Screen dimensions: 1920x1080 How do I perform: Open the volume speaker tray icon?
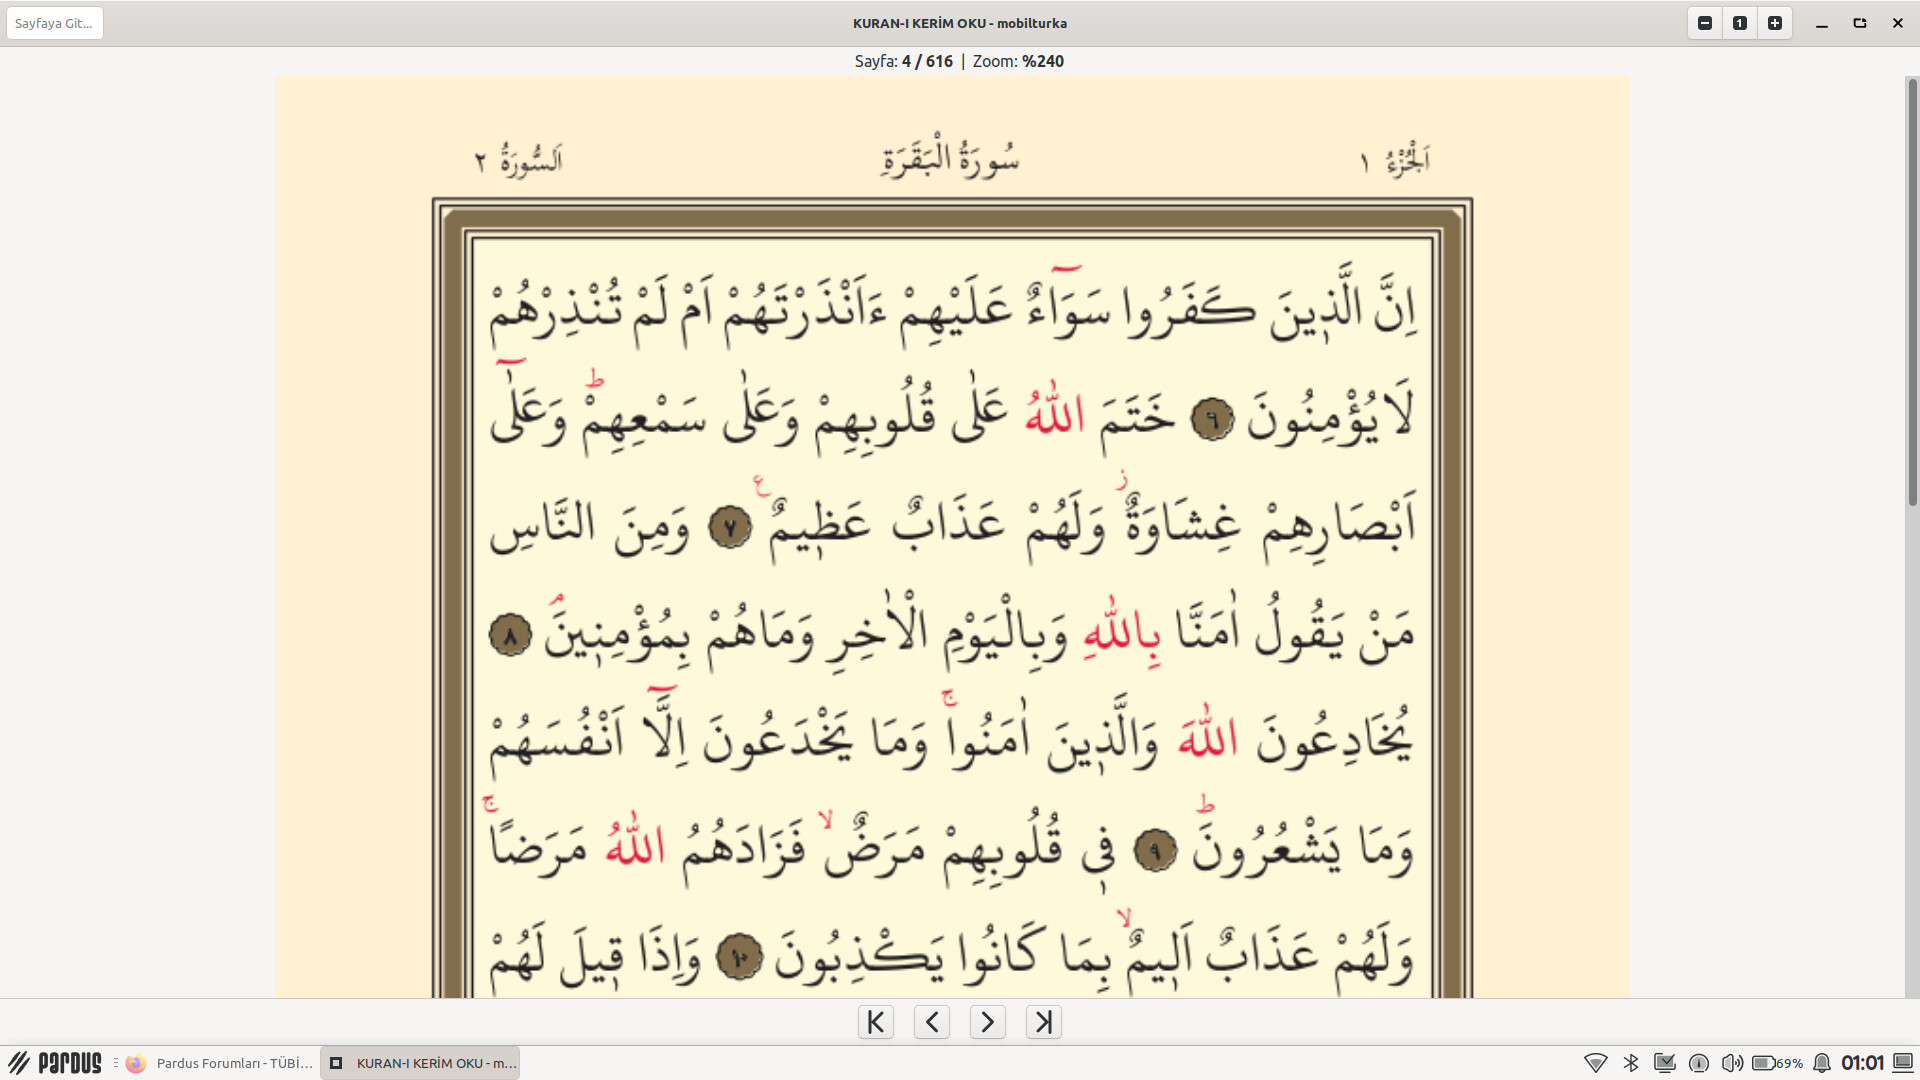[x=1732, y=1063]
